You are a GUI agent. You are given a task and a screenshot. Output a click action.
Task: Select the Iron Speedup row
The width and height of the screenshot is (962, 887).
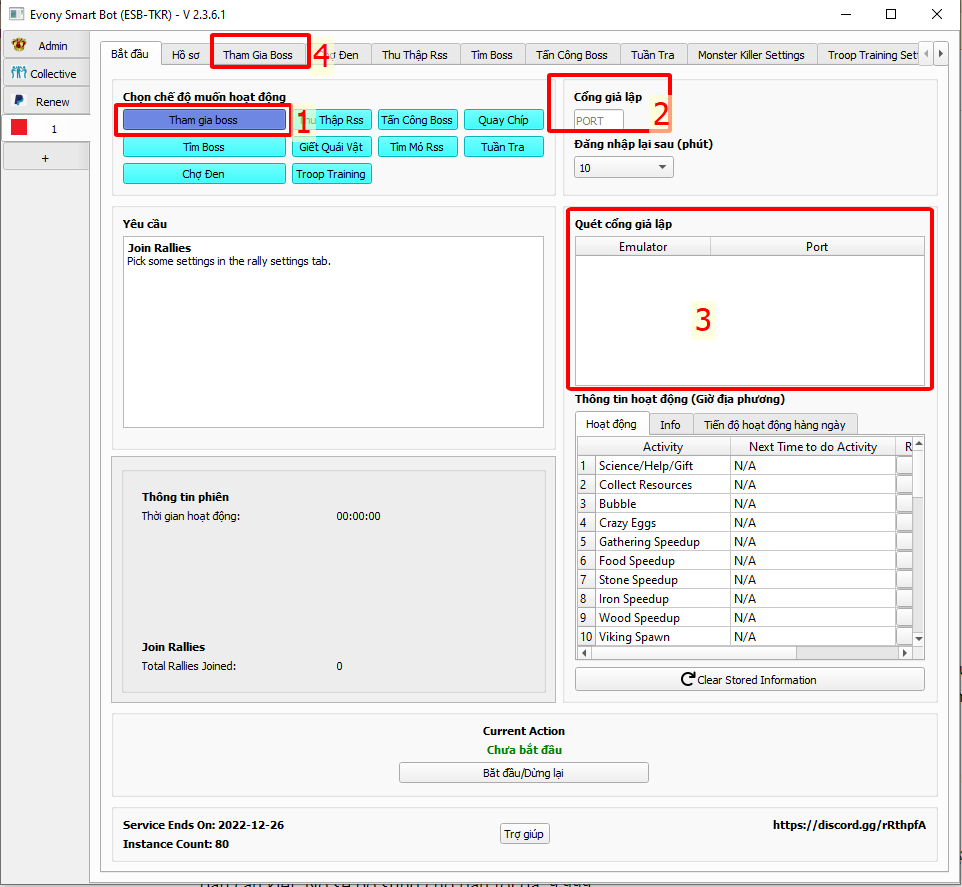pos(745,599)
